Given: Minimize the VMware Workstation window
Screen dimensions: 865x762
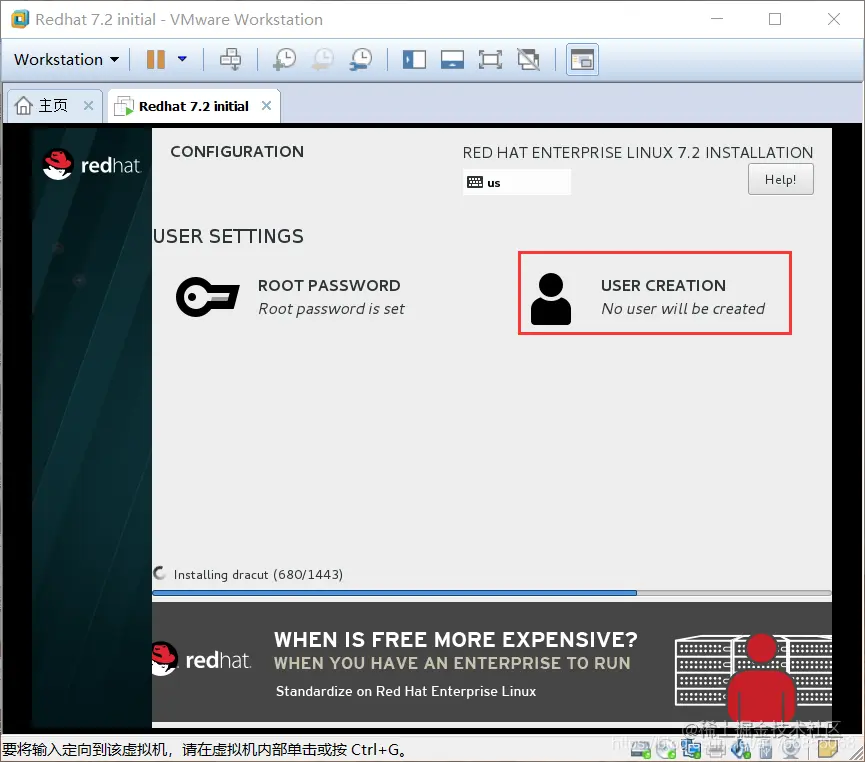Looking at the screenshot, I should (x=717, y=19).
